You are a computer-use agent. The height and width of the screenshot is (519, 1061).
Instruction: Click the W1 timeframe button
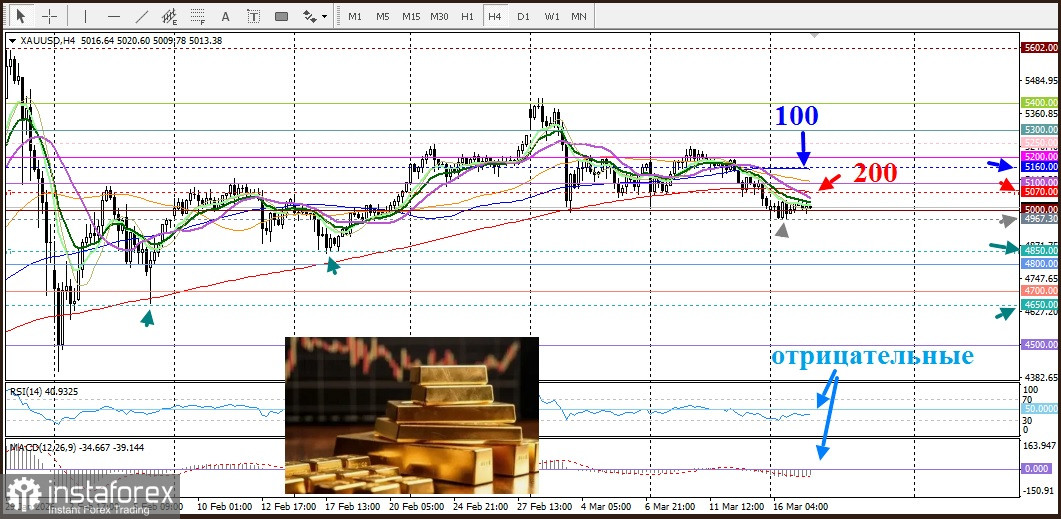click(x=551, y=16)
